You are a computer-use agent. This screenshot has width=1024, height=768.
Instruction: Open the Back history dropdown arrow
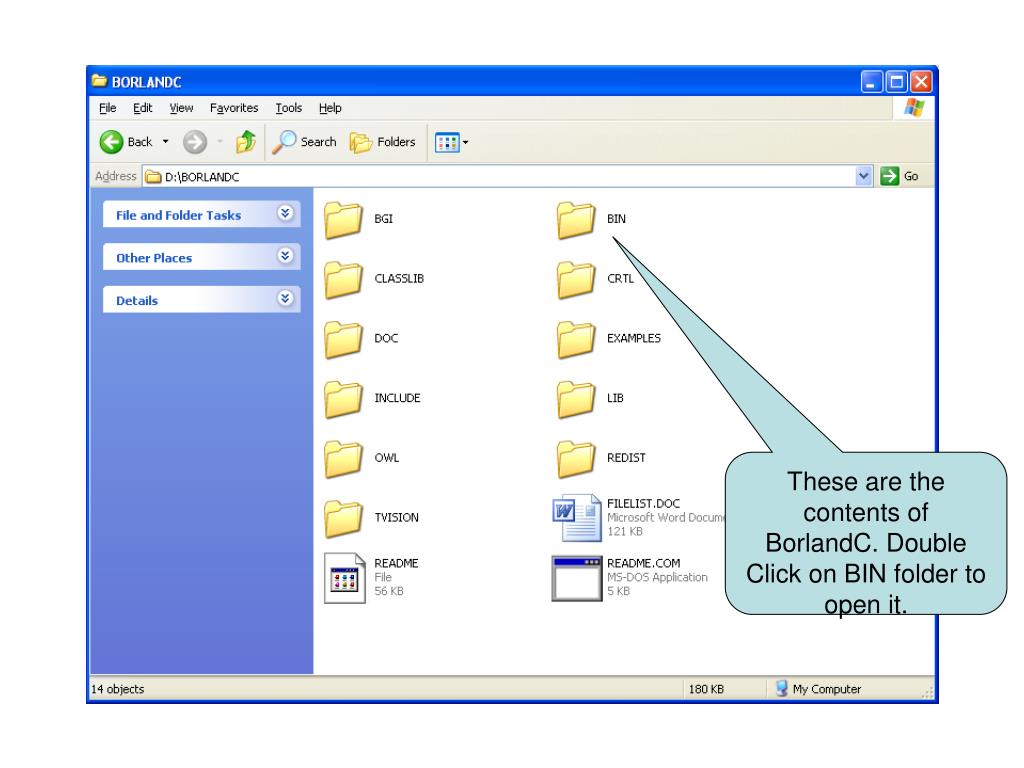tap(165, 142)
